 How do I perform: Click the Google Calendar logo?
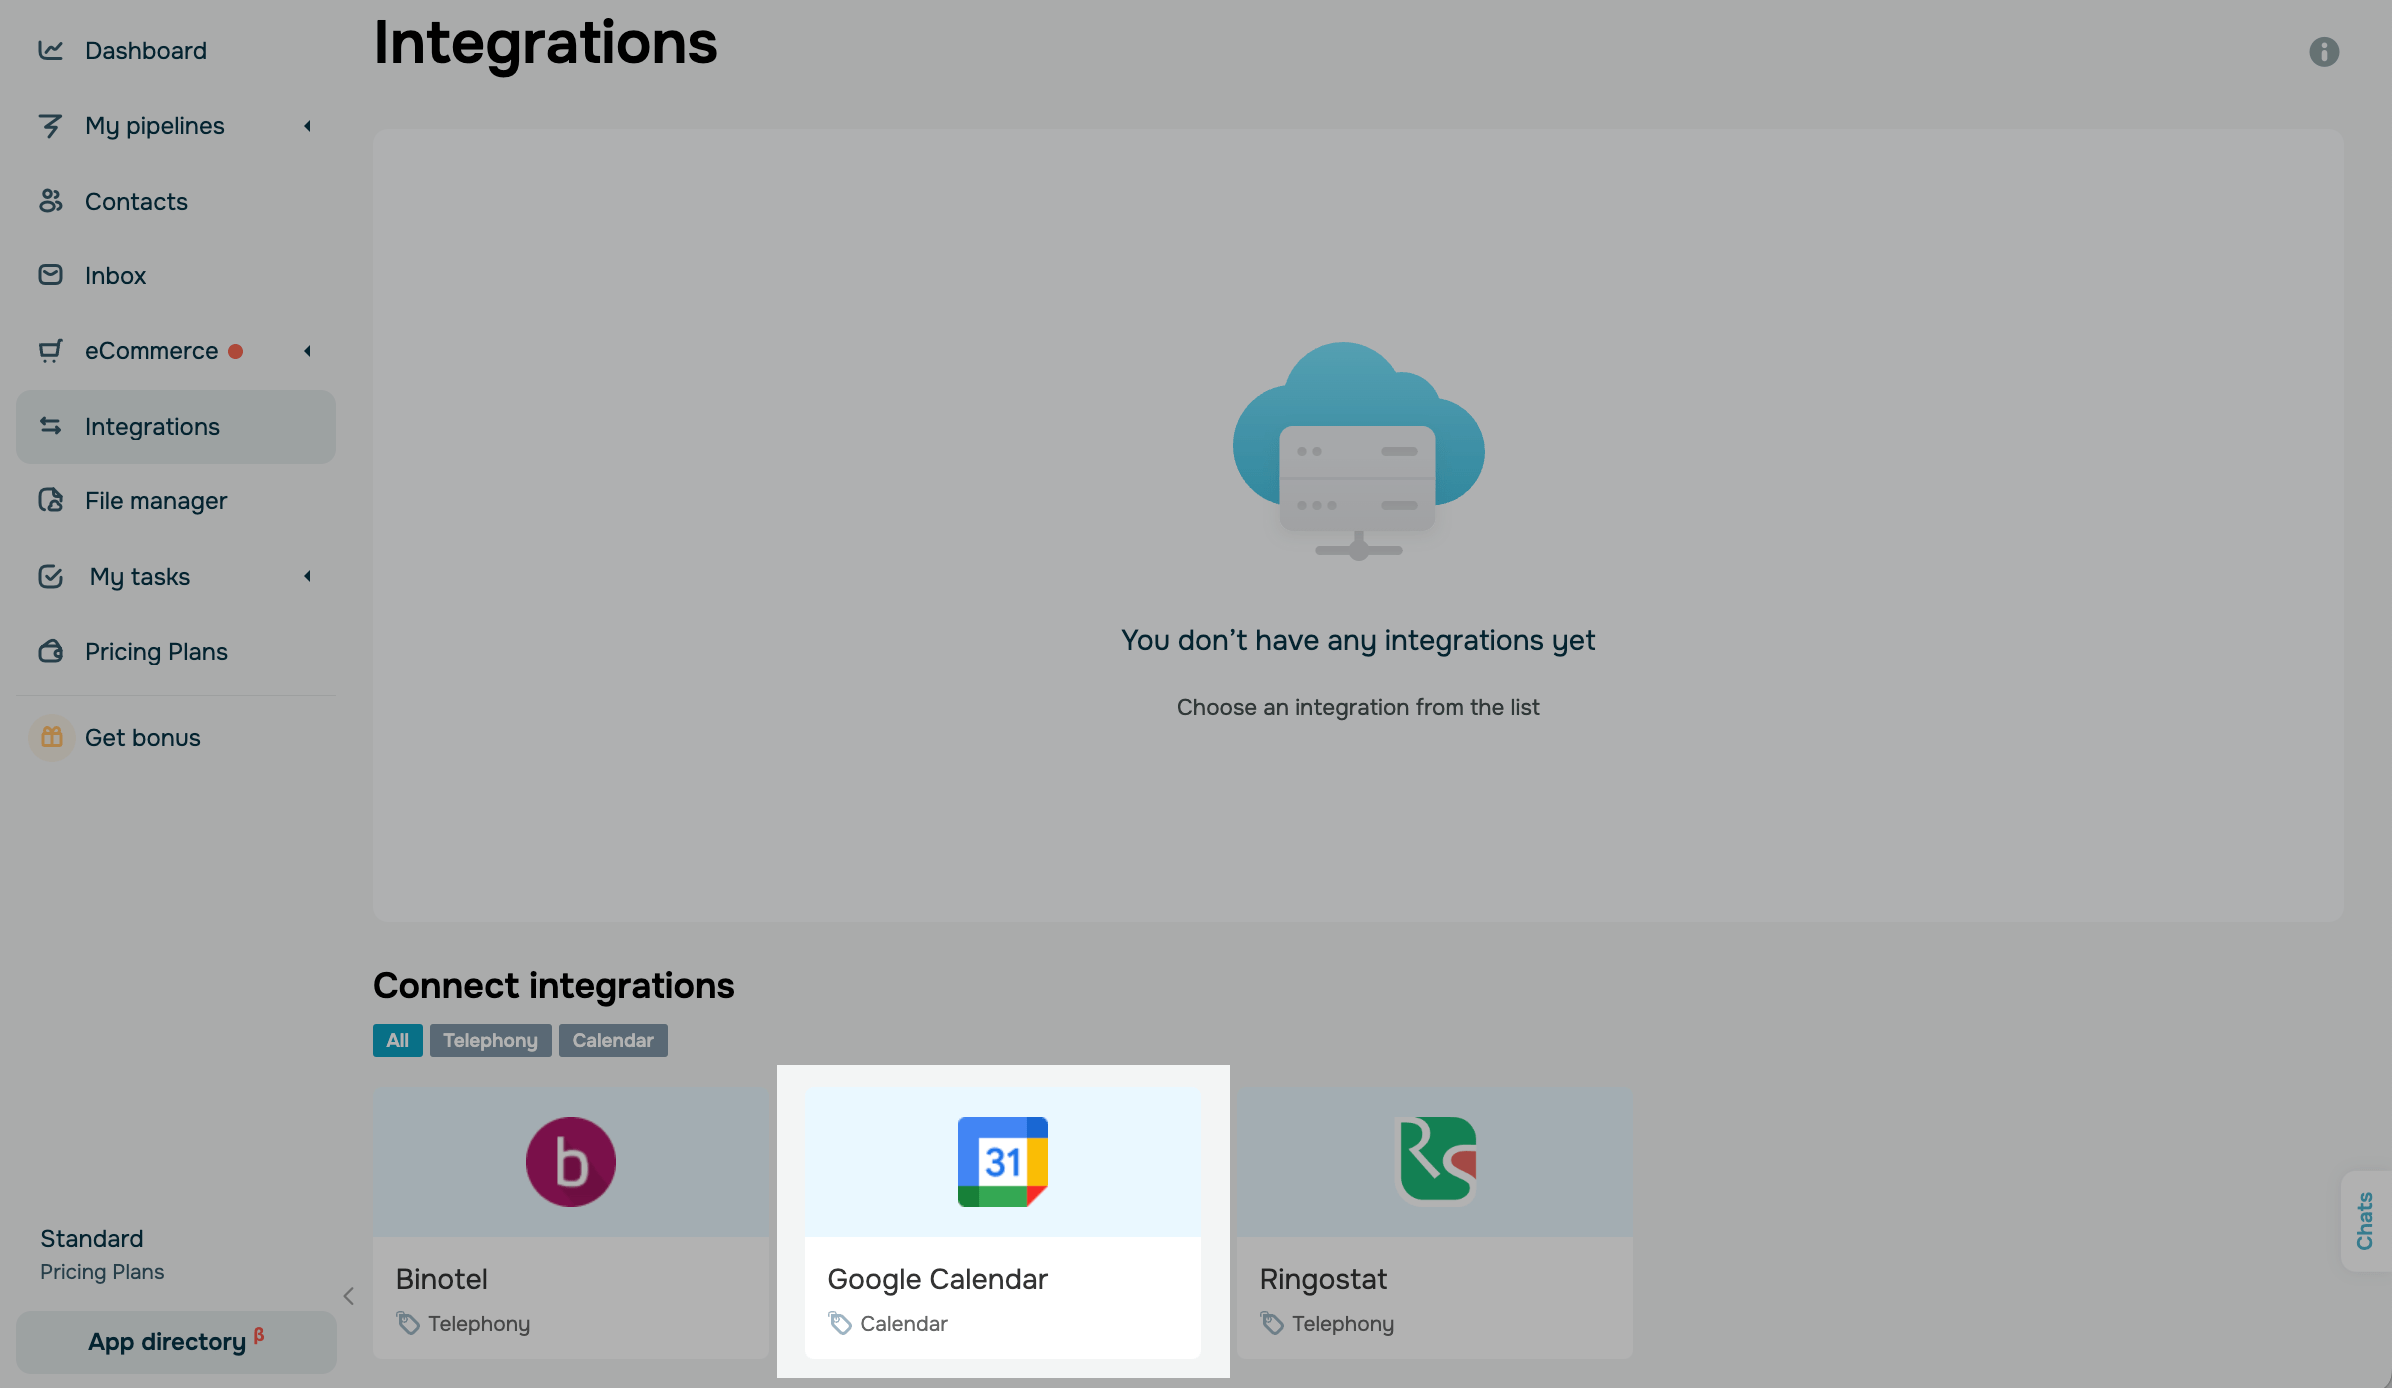[1002, 1162]
